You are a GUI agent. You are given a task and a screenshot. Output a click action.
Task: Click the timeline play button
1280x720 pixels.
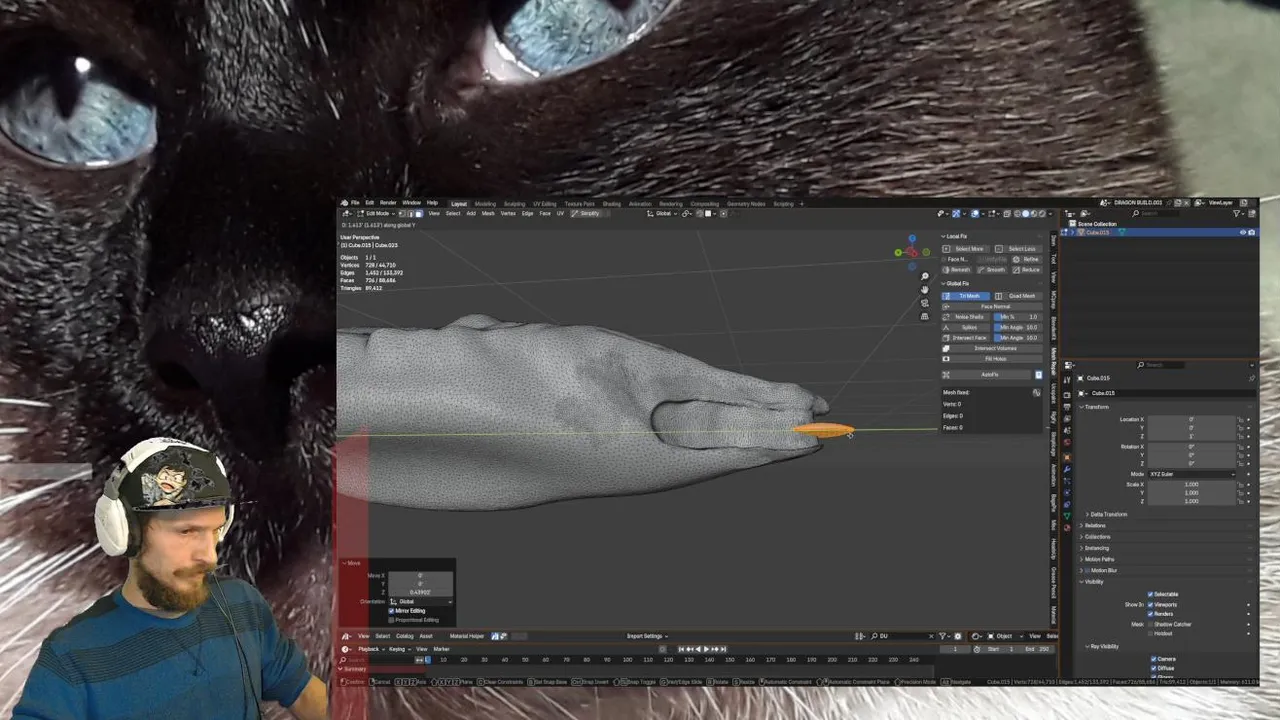pyautogui.click(x=706, y=649)
